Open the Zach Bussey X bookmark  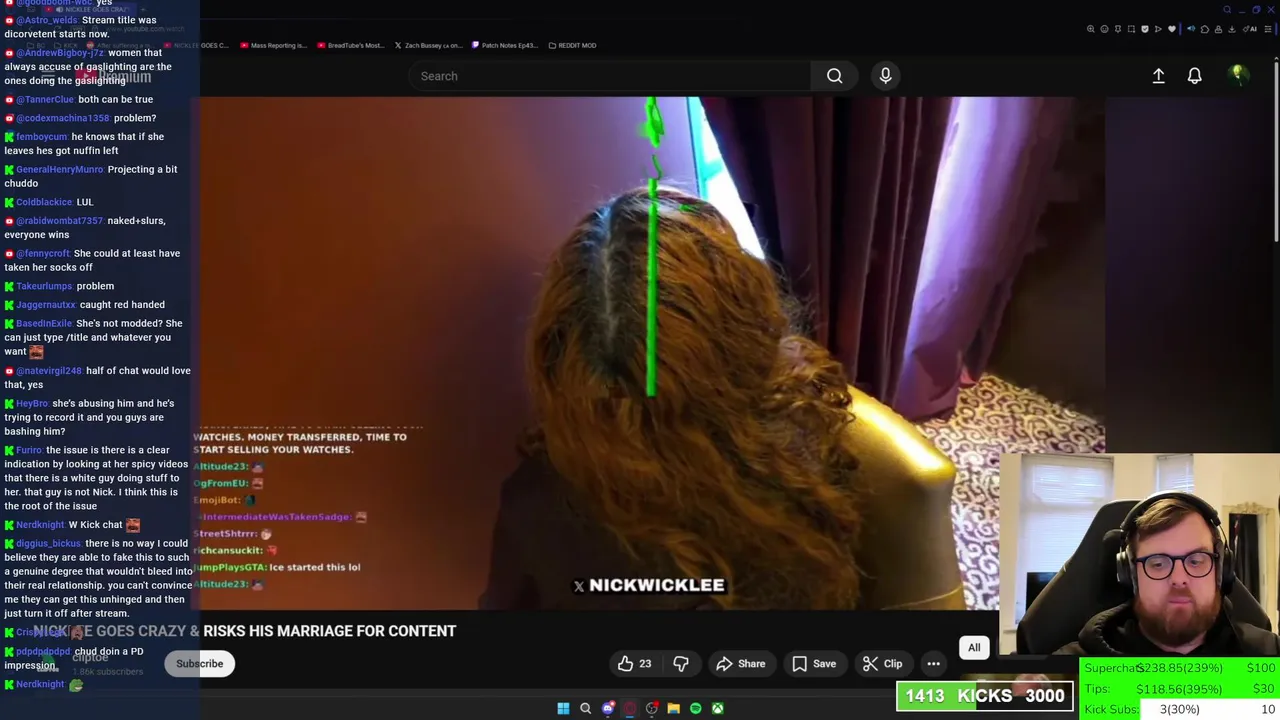click(x=428, y=45)
